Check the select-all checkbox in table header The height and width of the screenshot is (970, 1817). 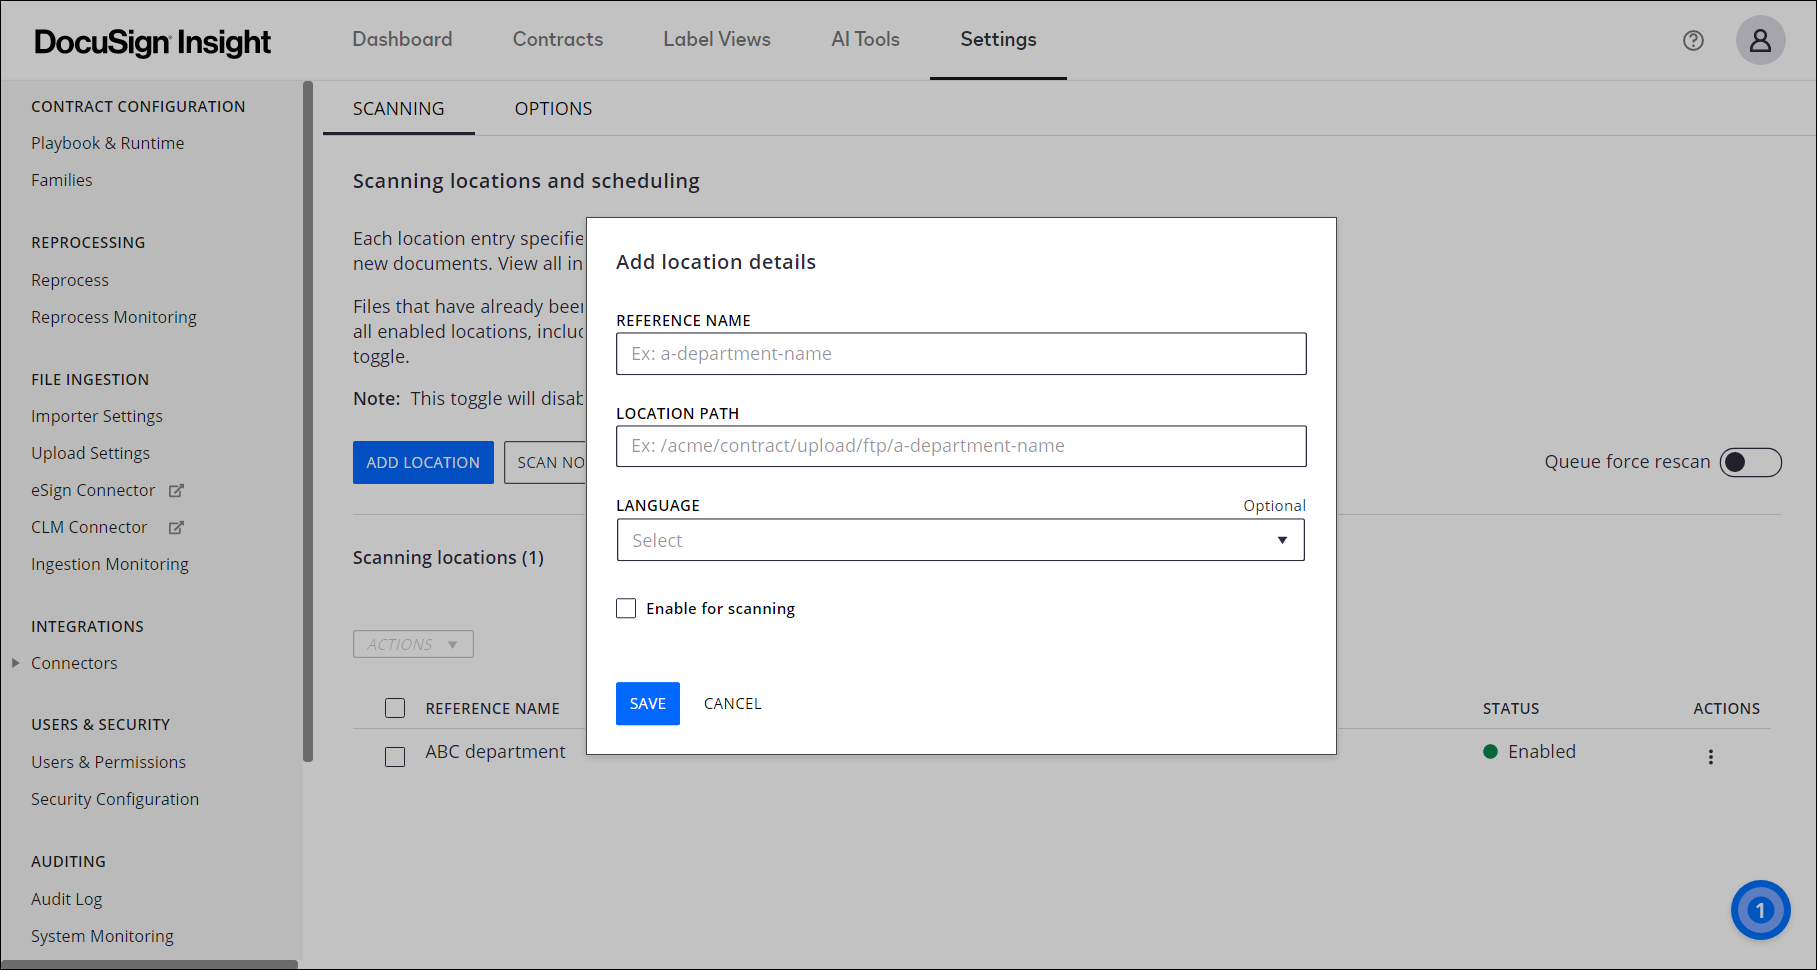[x=395, y=707]
